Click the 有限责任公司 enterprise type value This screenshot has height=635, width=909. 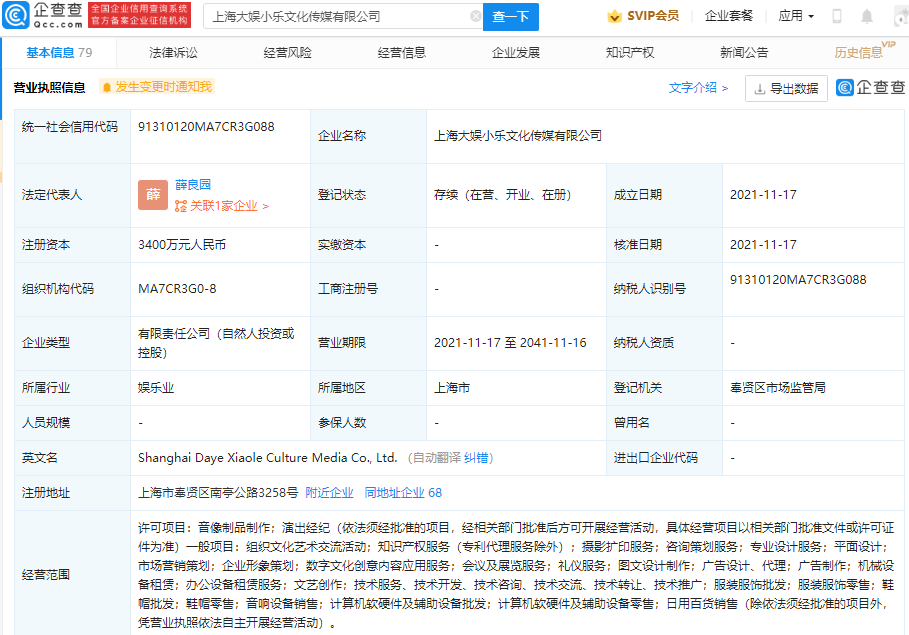(216, 343)
